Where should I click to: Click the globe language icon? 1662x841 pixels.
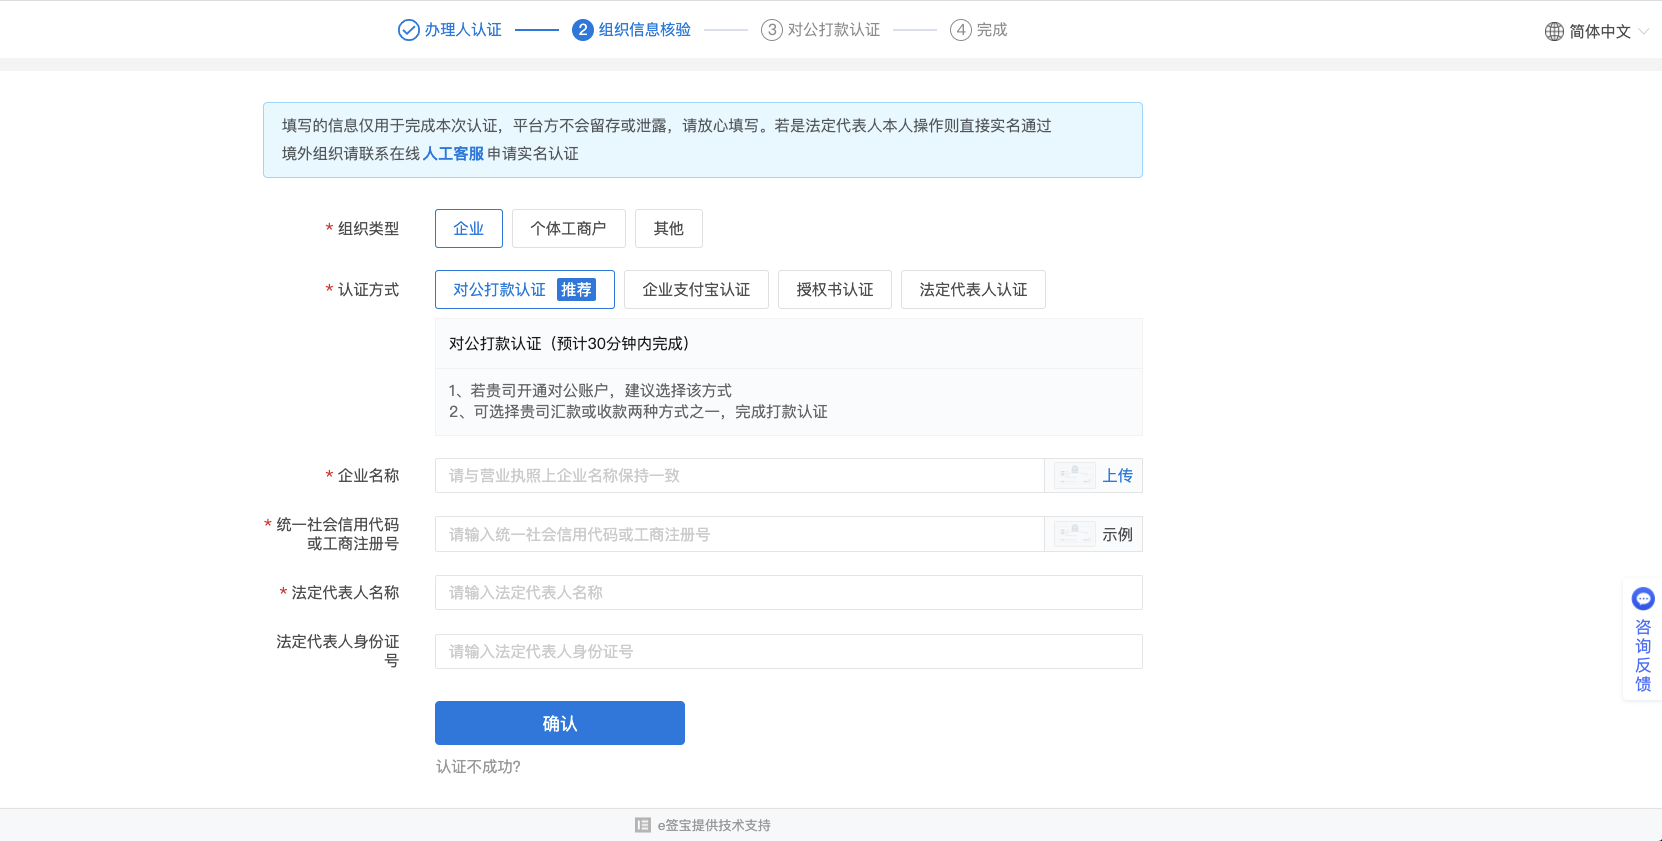(1554, 31)
